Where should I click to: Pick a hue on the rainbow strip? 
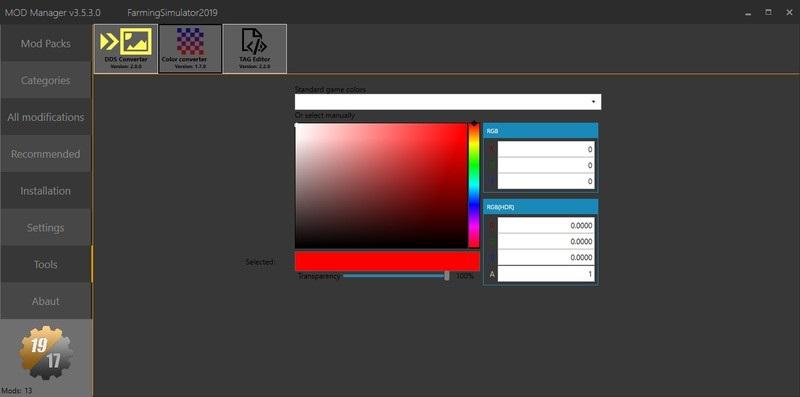[x=474, y=186]
